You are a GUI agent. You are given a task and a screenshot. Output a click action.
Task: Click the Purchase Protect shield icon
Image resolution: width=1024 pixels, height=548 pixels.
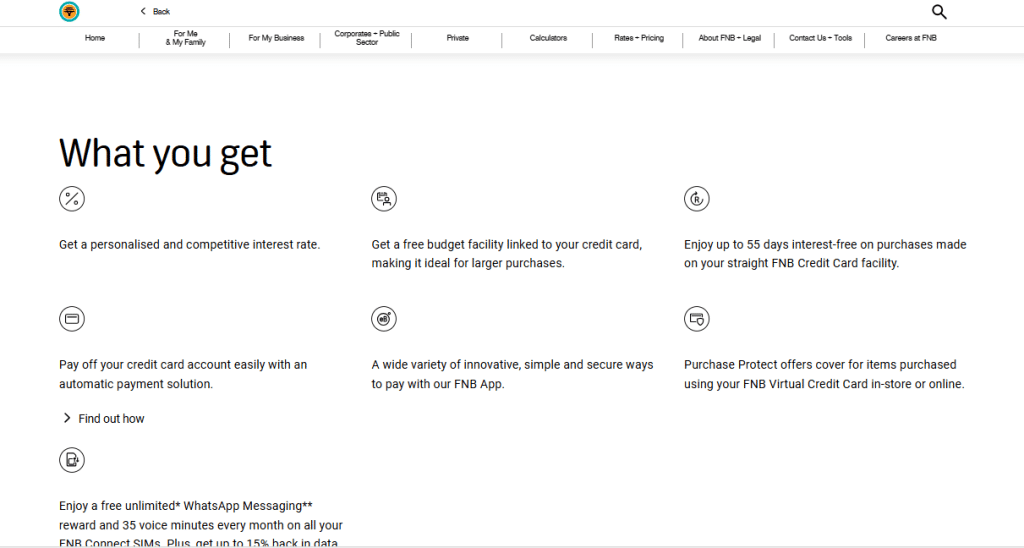click(x=696, y=319)
